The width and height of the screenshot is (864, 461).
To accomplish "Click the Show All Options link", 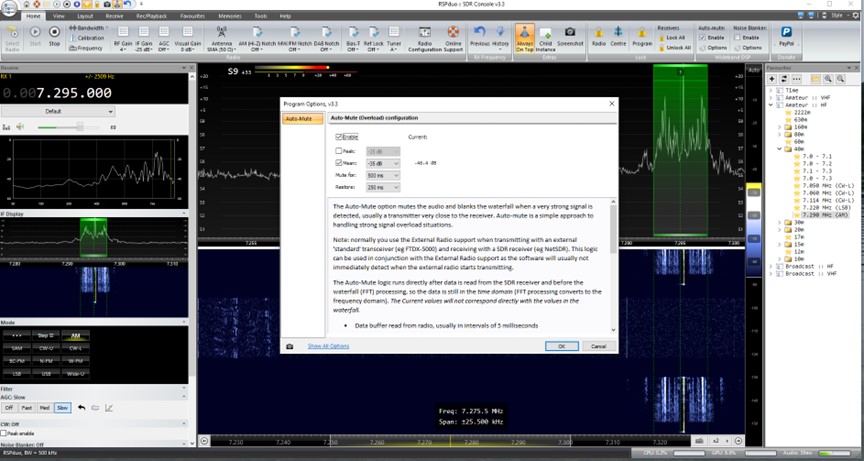I will [328, 346].
